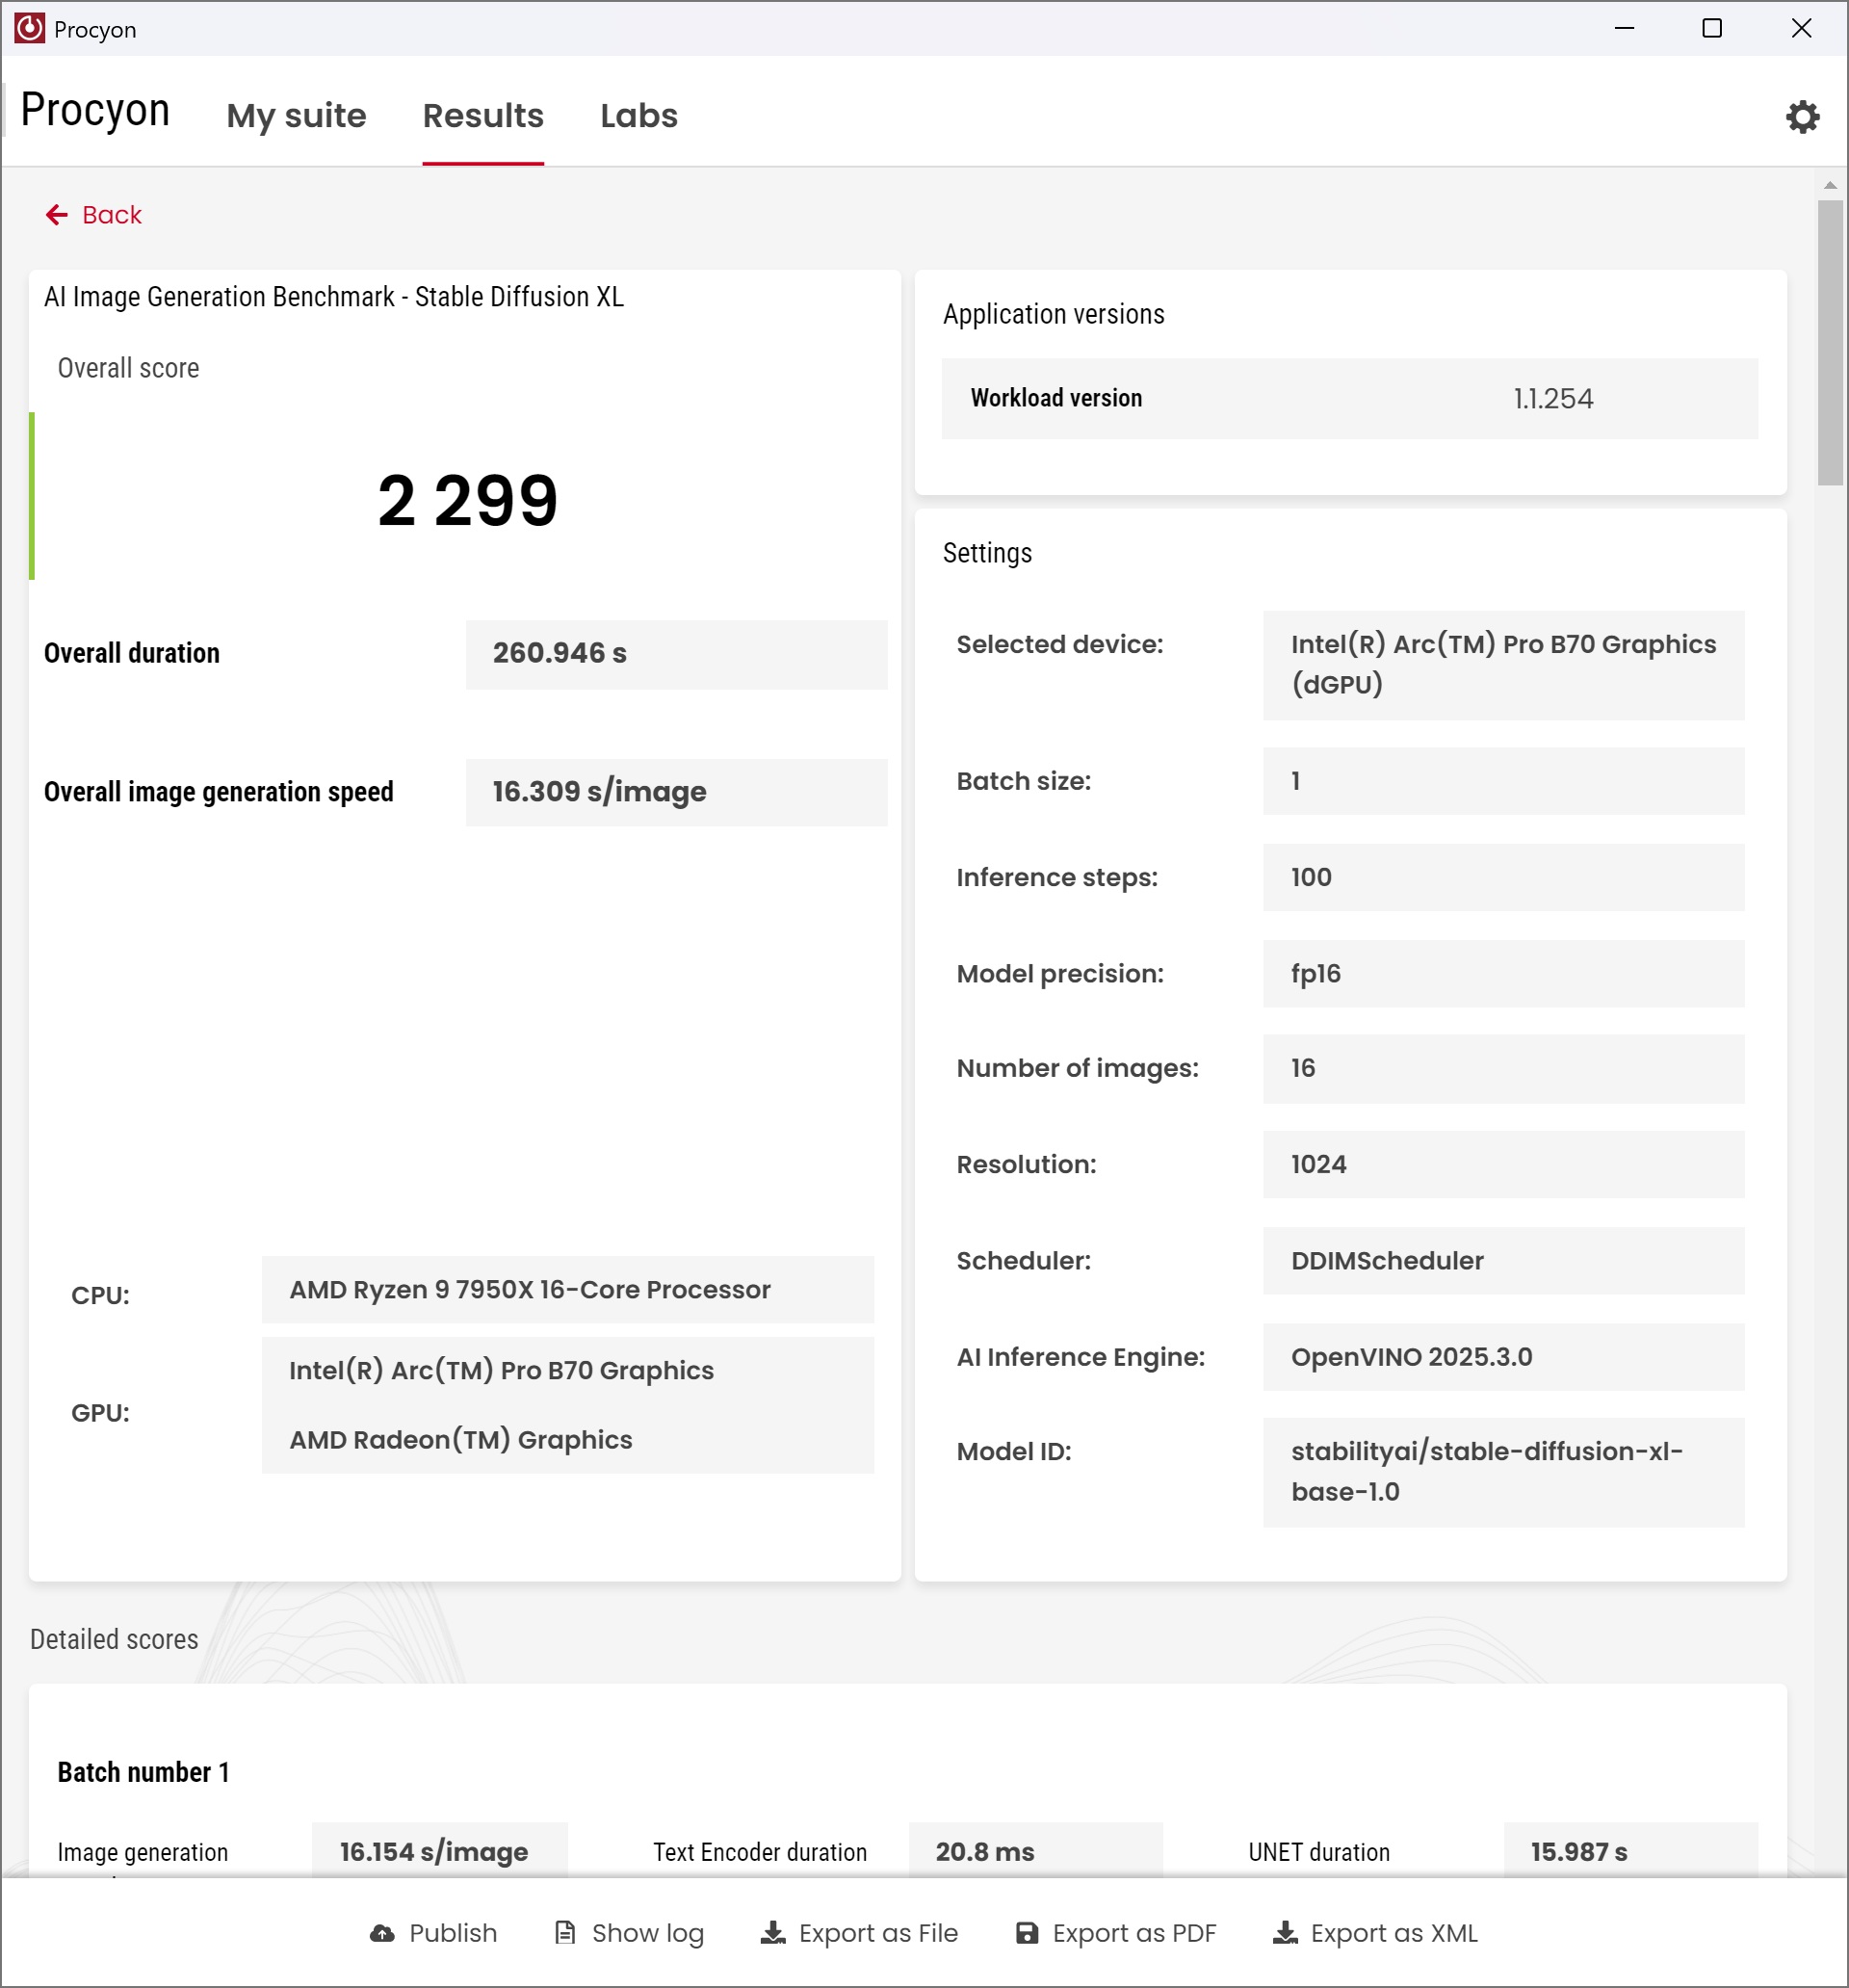Viewport: 1849px width, 1988px height.
Task: Choose Export as PDF
Action: pyautogui.click(x=1116, y=1933)
